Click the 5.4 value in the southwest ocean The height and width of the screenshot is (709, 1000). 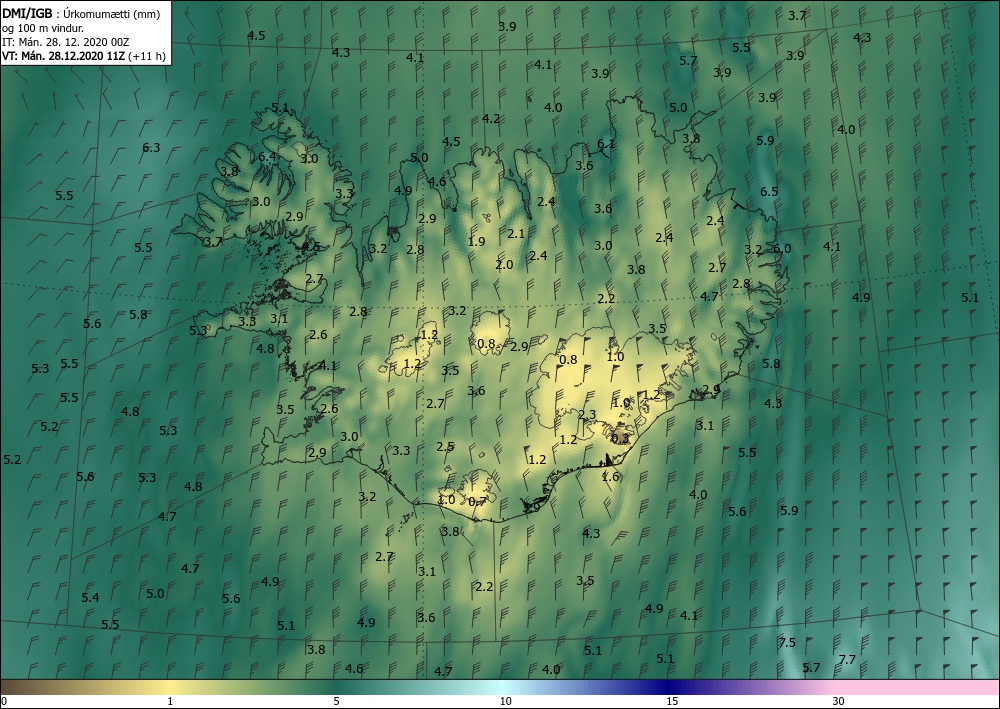click(90, 598)
